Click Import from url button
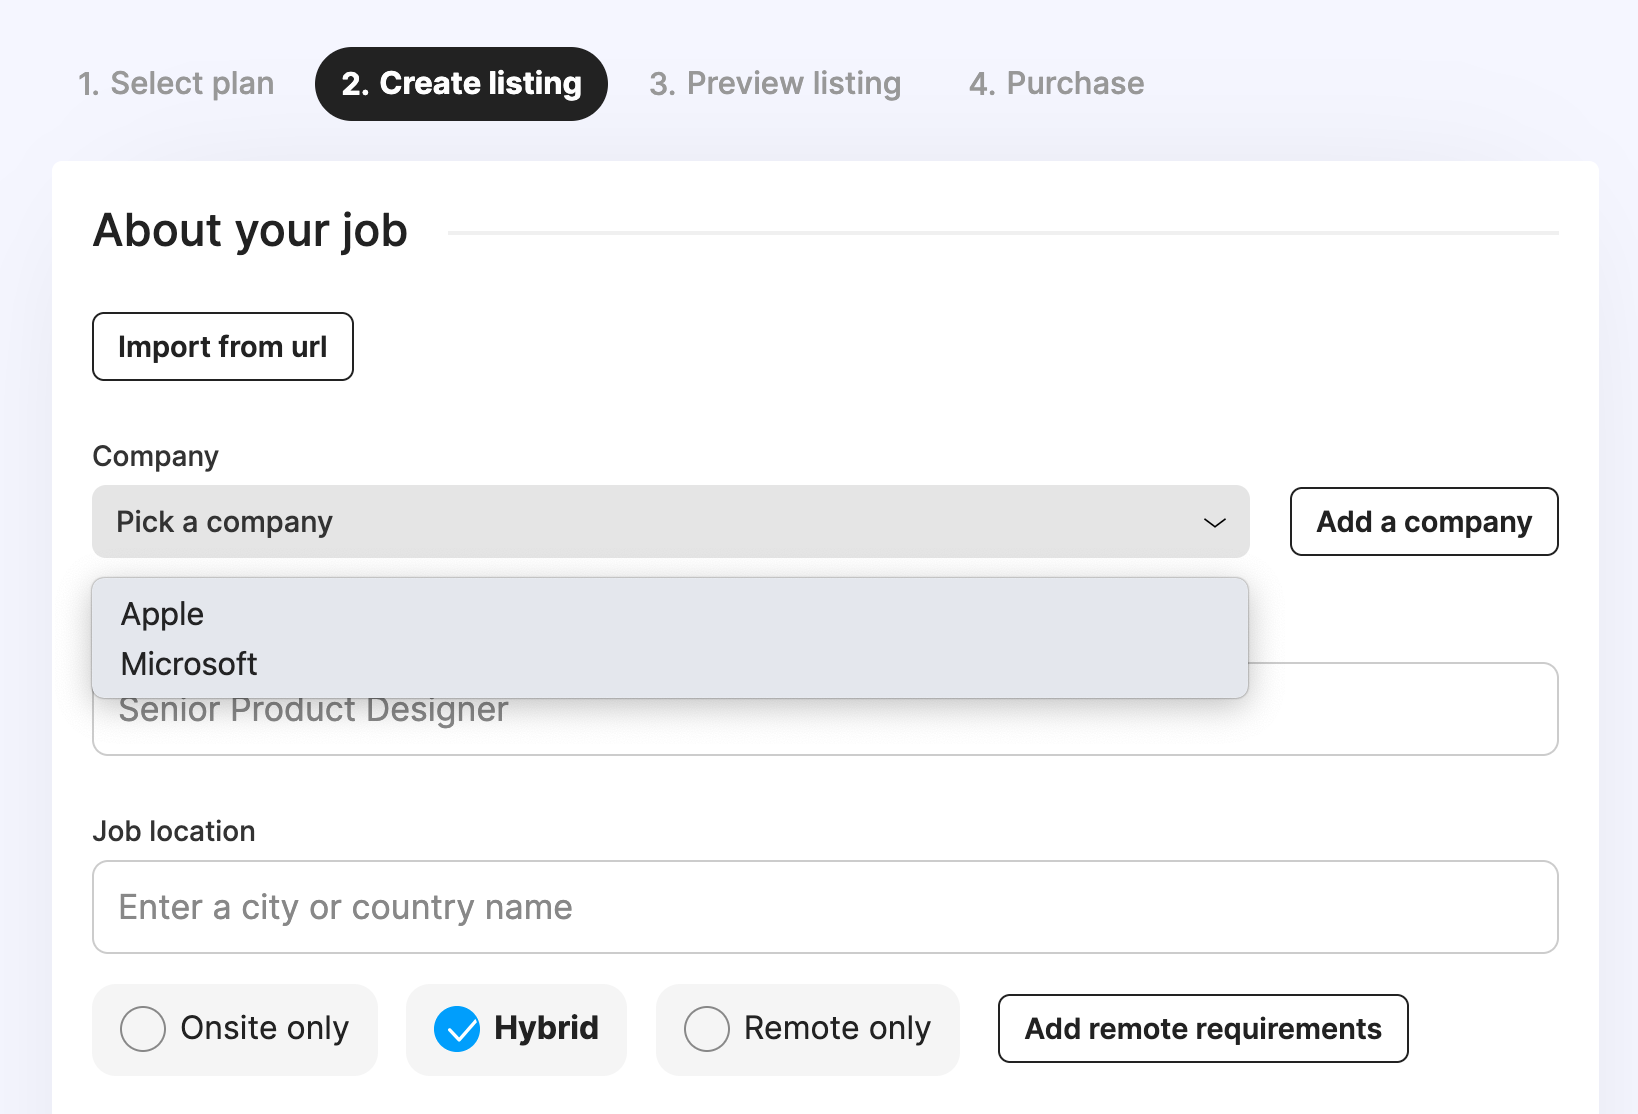This screenshot has height=1114, width=1638. pyautogui.click(x=223, y=347)
